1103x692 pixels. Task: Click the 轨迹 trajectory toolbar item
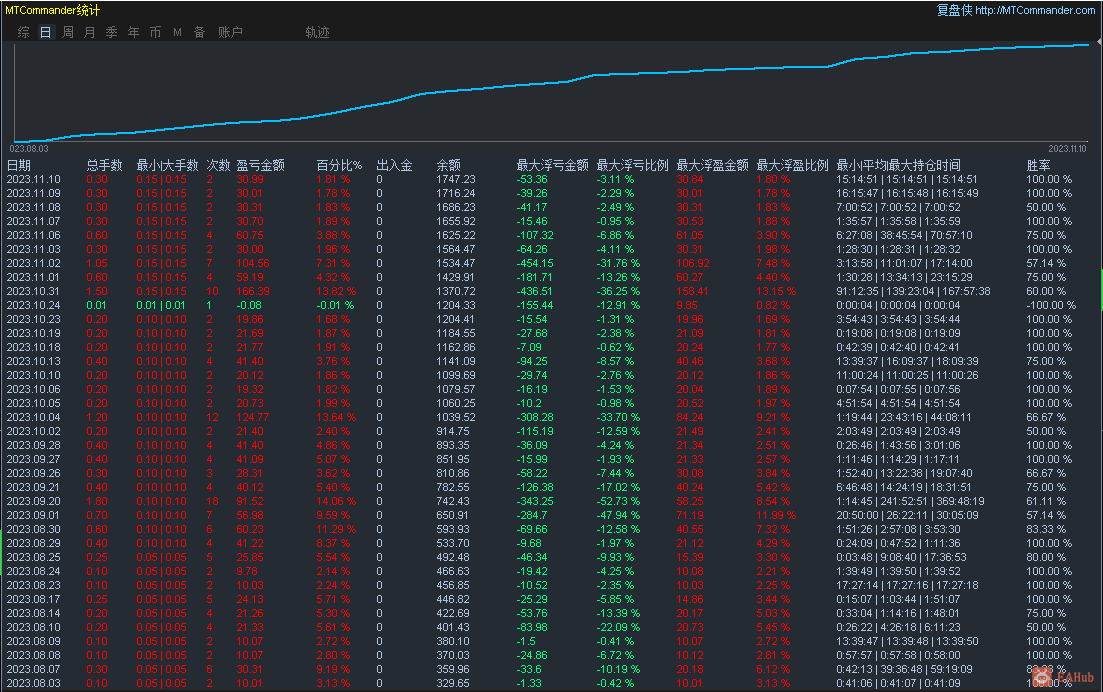[x=317, y=31]
